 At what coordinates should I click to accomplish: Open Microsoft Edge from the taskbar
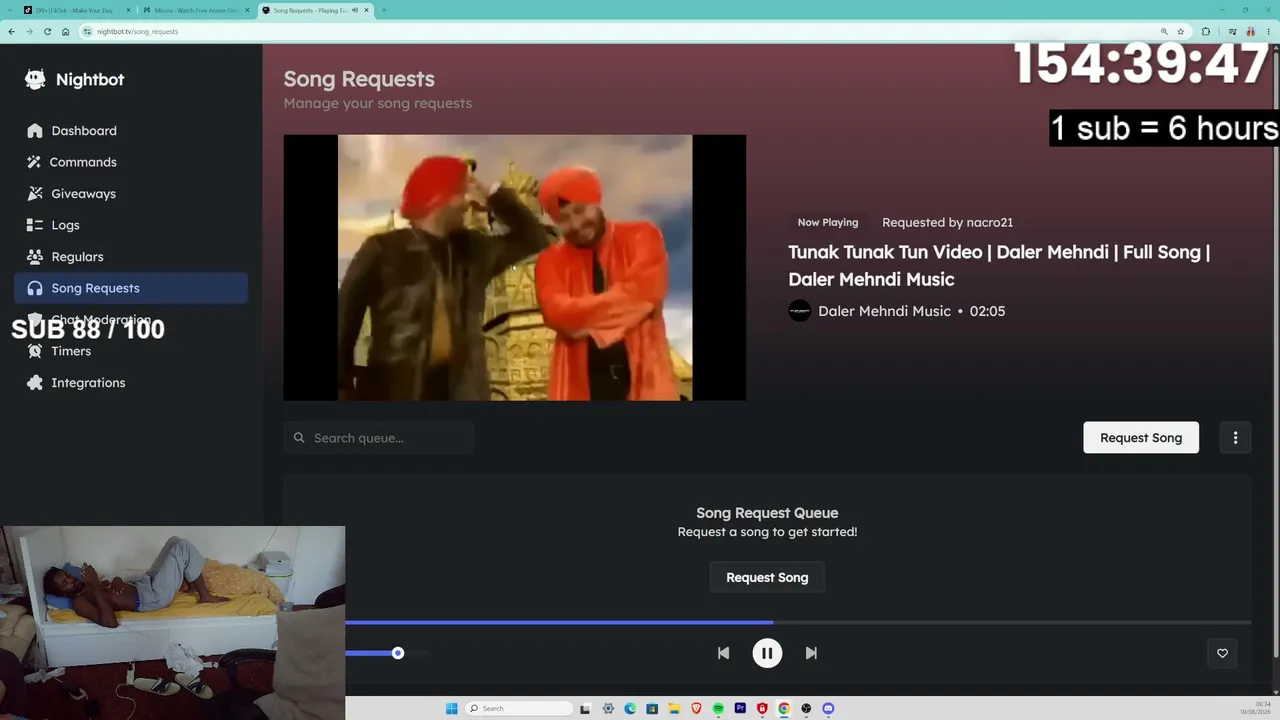[630, 708]
